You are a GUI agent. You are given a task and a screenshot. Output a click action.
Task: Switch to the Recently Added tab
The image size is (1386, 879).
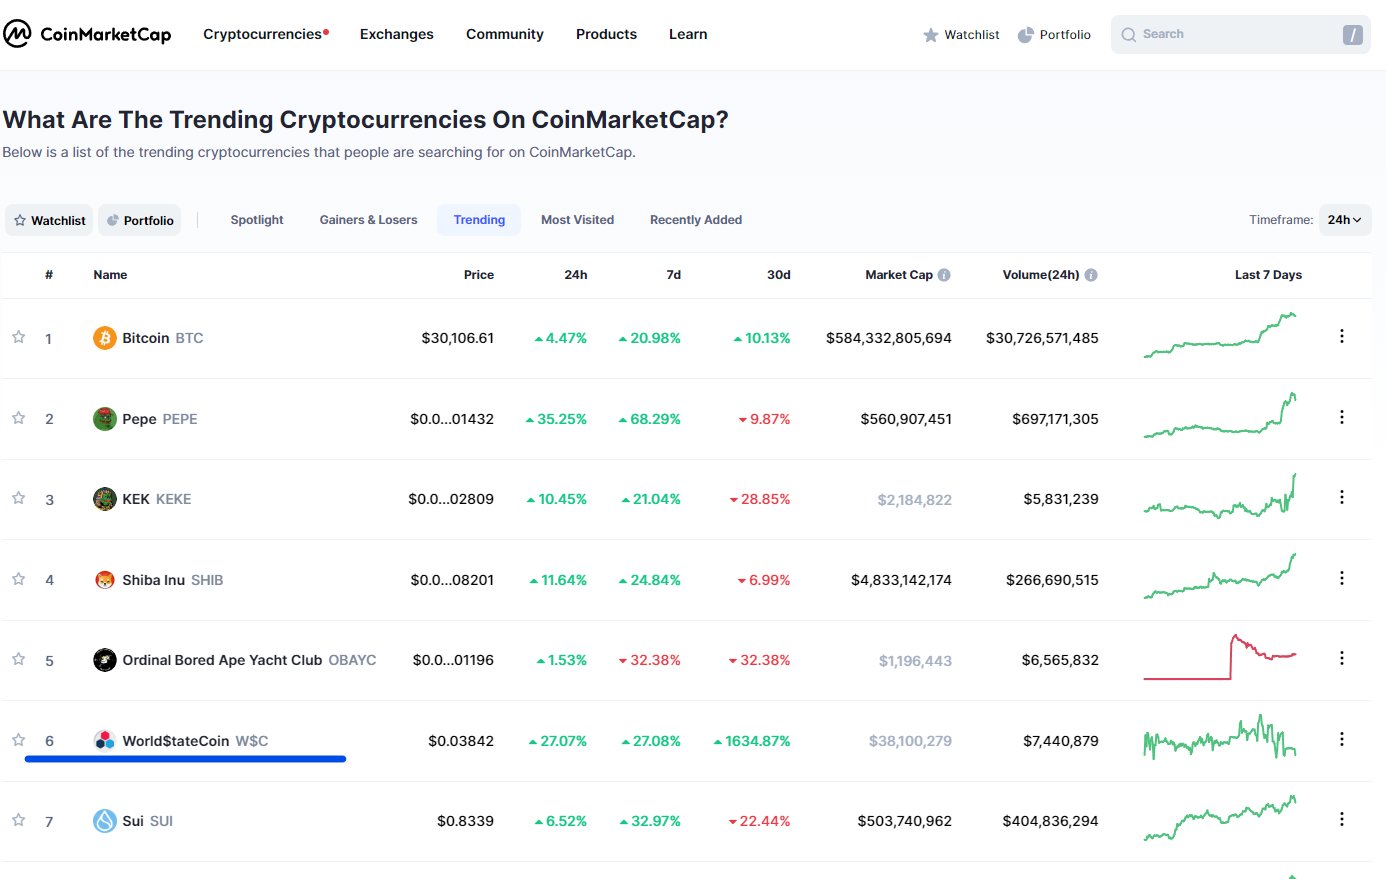pyautogui.click(x=696, y=220)
